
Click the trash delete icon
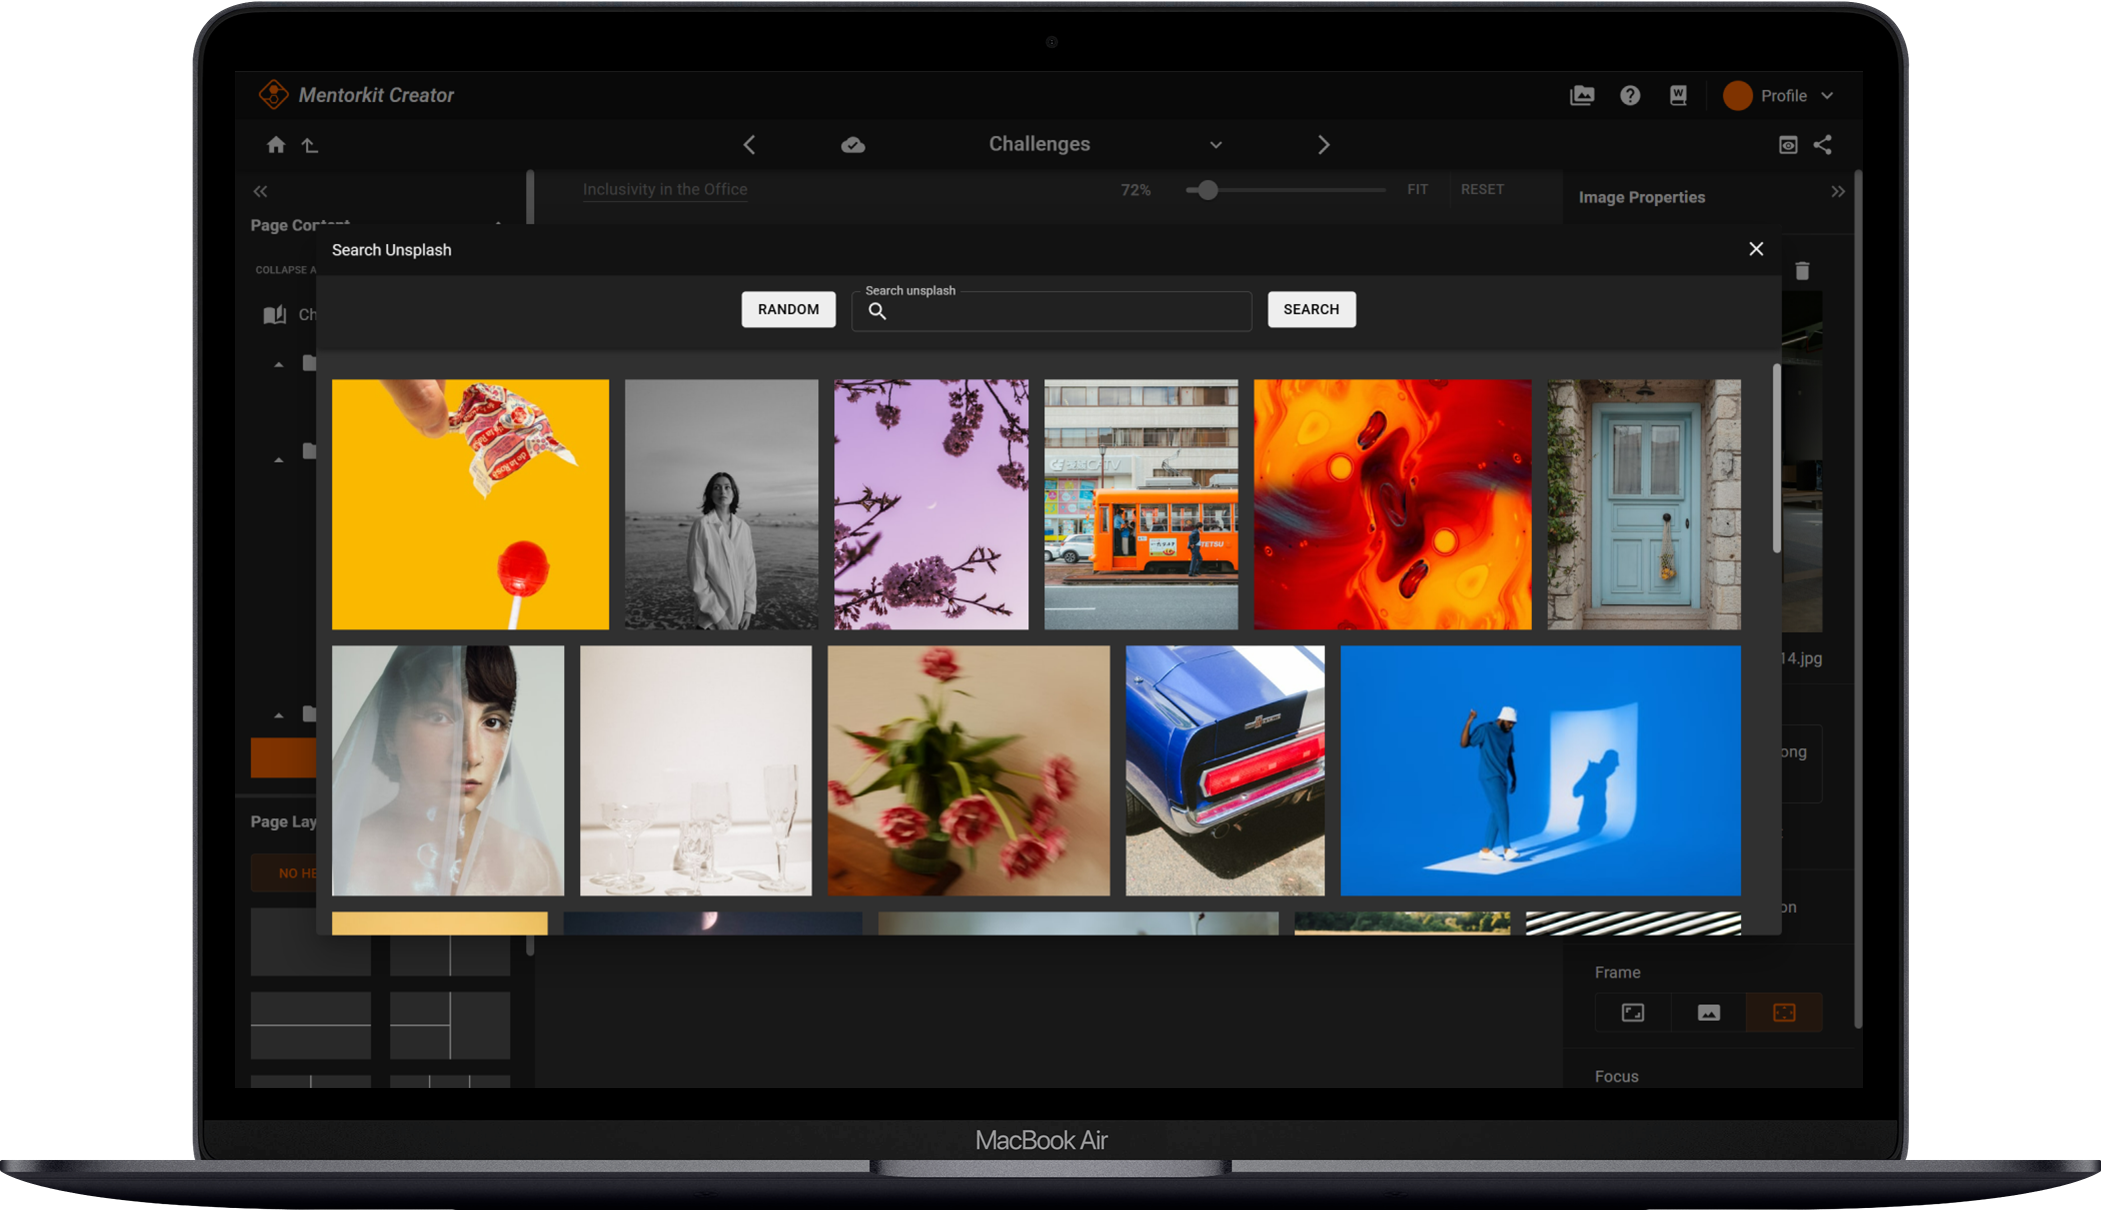coord(1802,271)
